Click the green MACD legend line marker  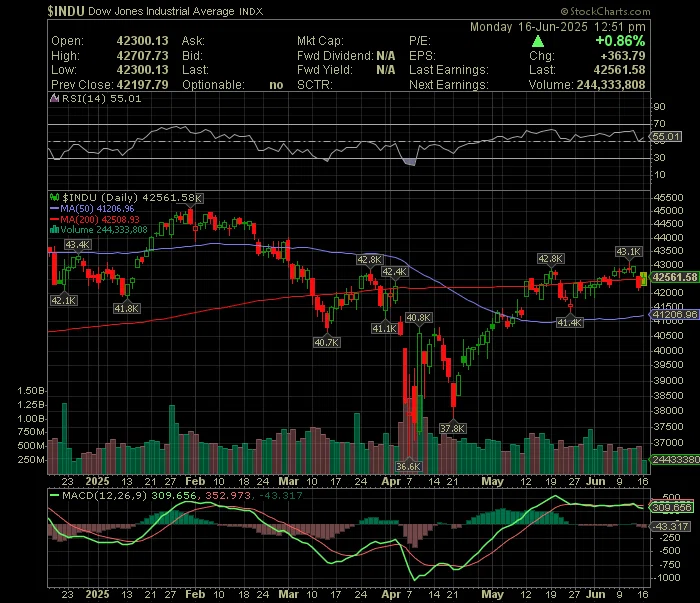(x=54, y=495)
